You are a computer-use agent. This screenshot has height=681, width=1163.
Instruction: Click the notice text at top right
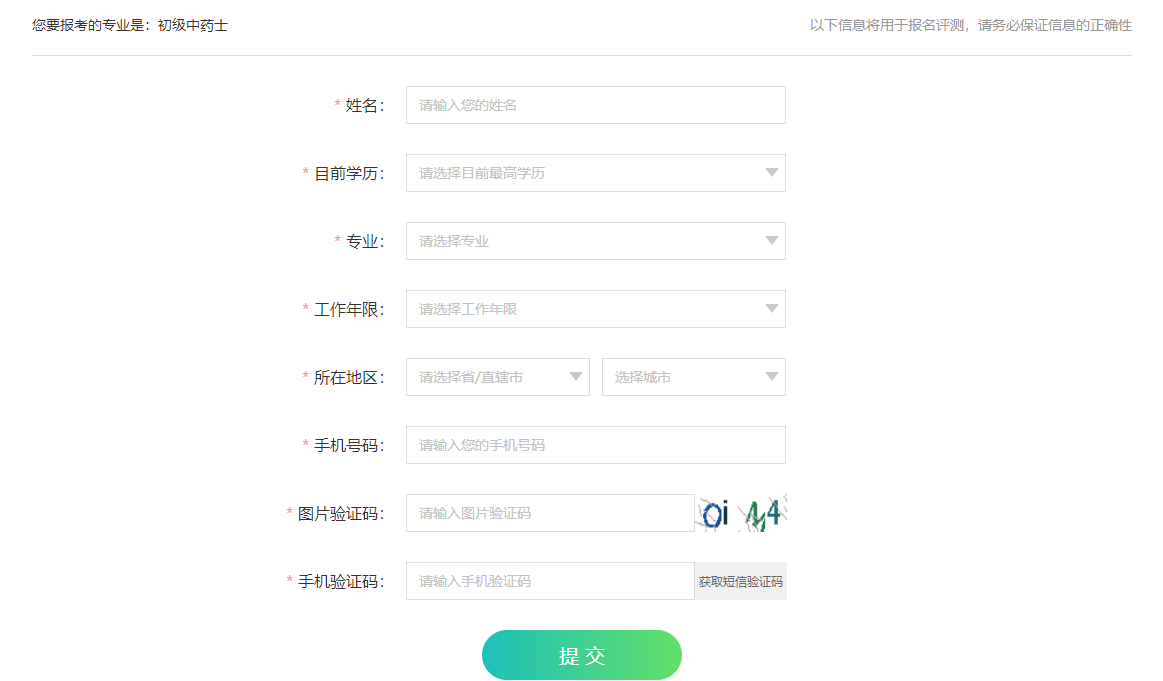coord(973,25)
